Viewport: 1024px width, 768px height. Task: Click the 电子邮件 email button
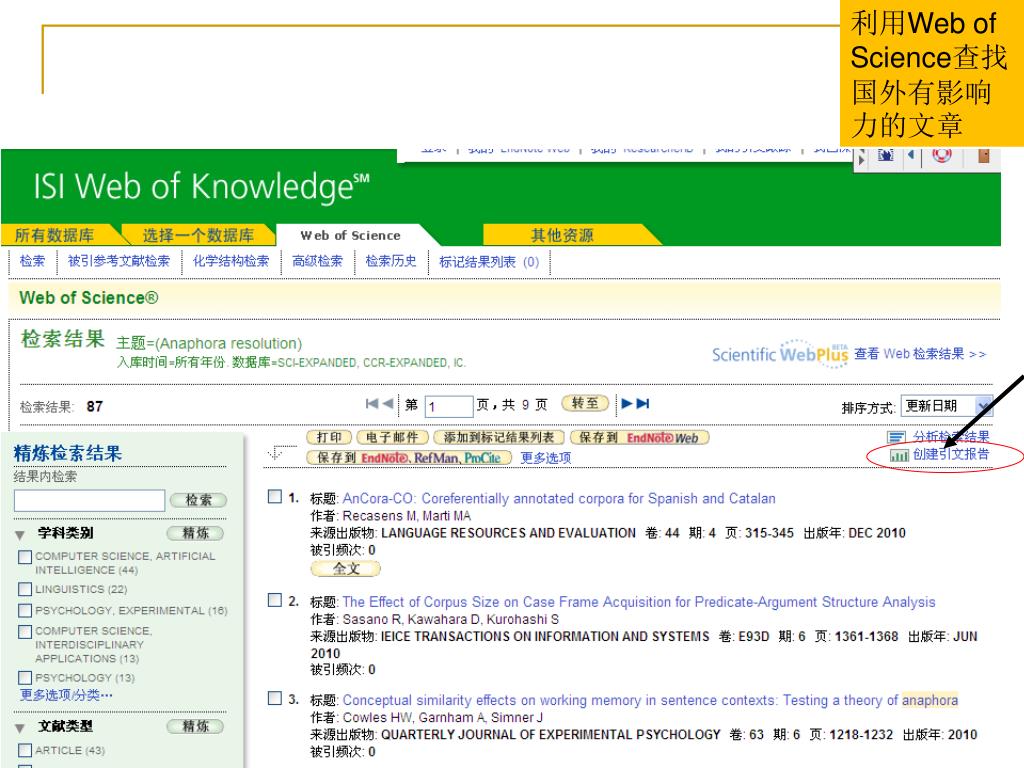(x=392, y=438)
